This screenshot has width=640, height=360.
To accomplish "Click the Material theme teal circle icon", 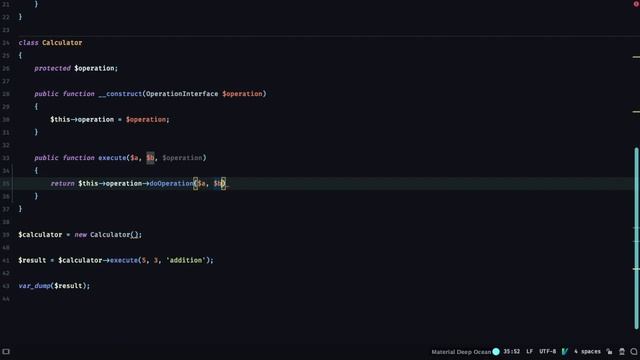I will tap(496, 351).
